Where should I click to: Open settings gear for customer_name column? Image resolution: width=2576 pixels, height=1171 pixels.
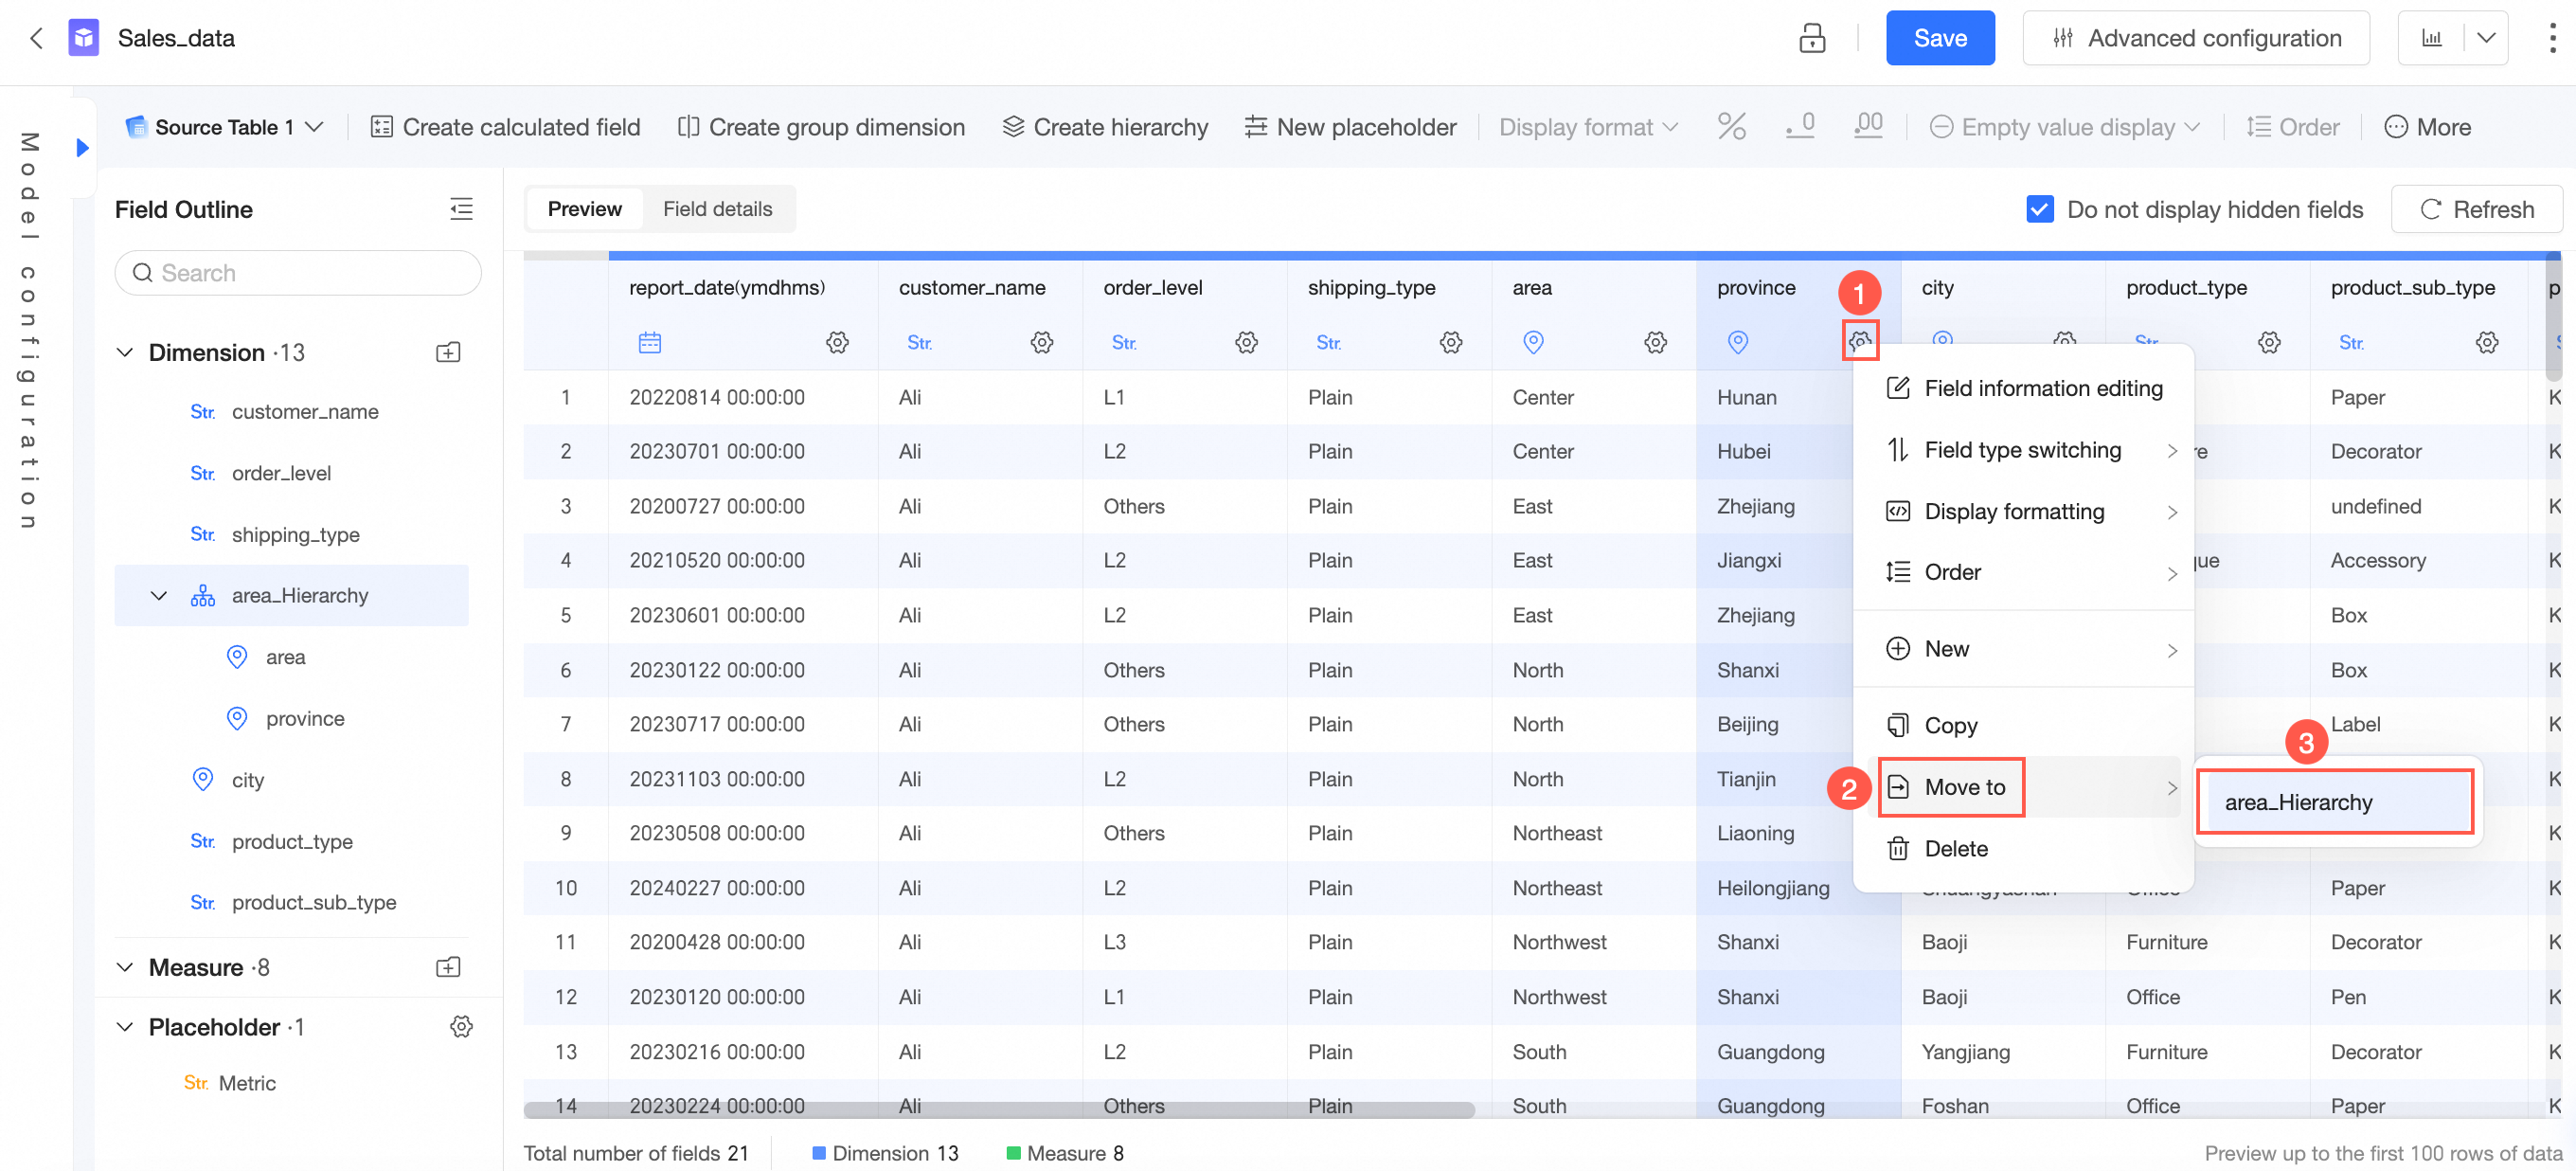coord(1041,342)
